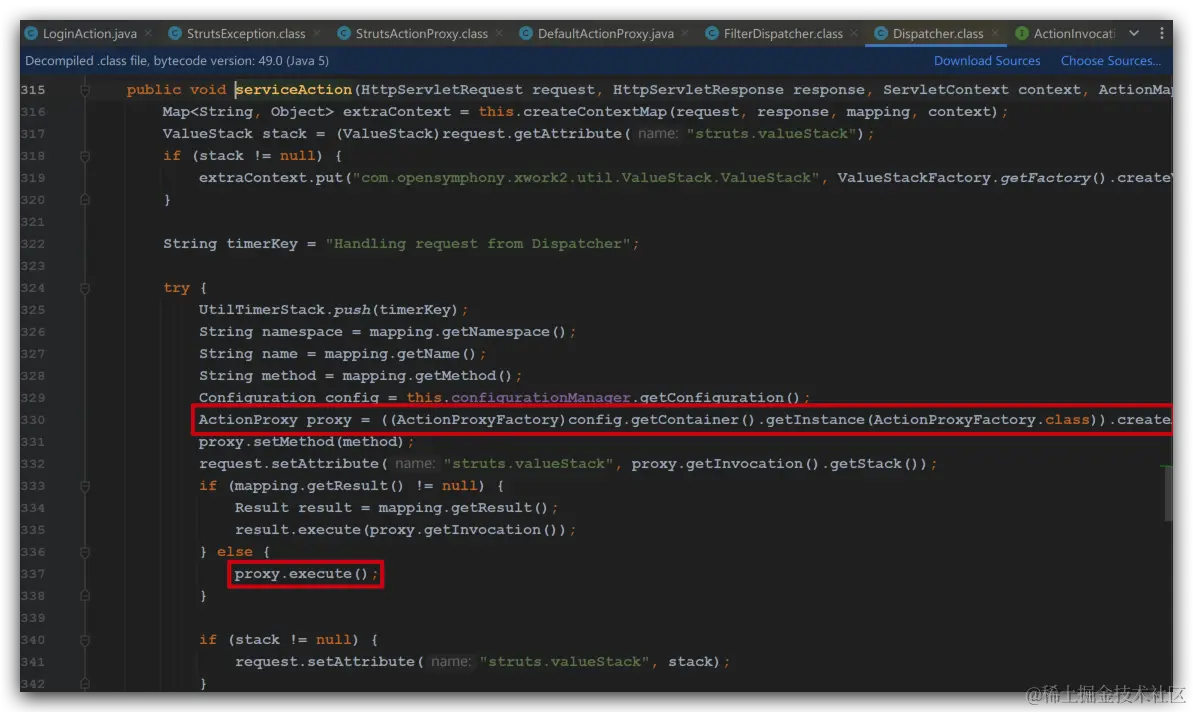Click the proxy.execute() statement
The width and height of the screenshot is (1193, 712).
coord(306,574)
